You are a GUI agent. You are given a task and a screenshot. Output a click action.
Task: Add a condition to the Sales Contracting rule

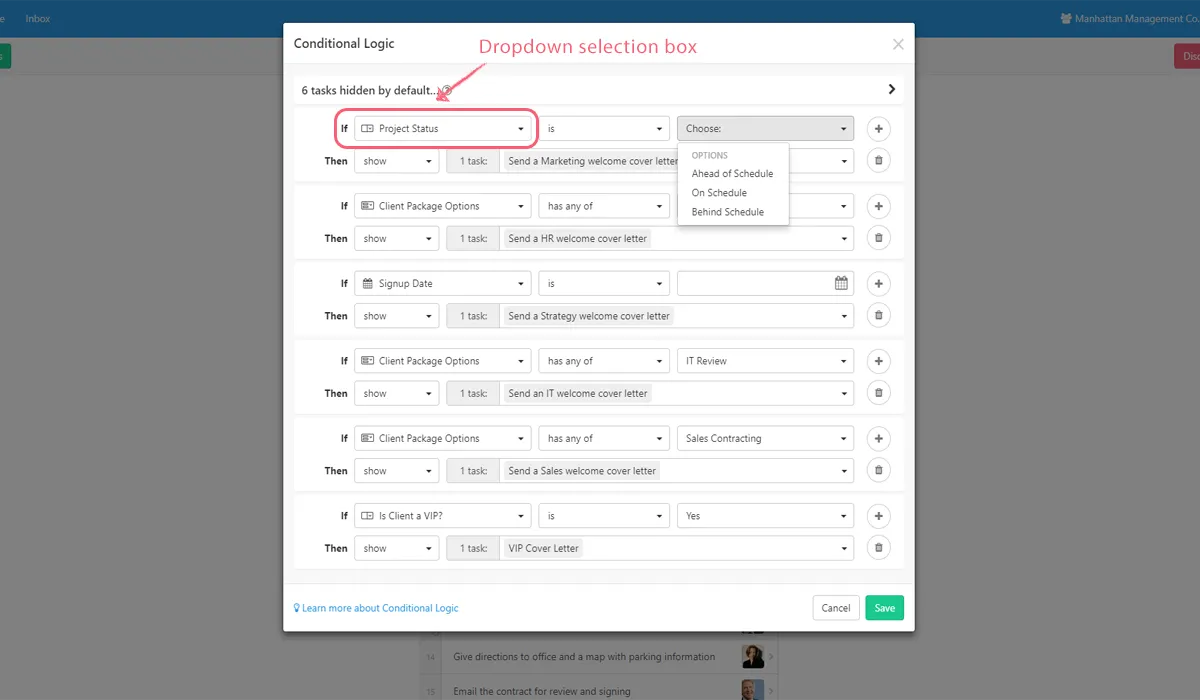tap(878, 438)
